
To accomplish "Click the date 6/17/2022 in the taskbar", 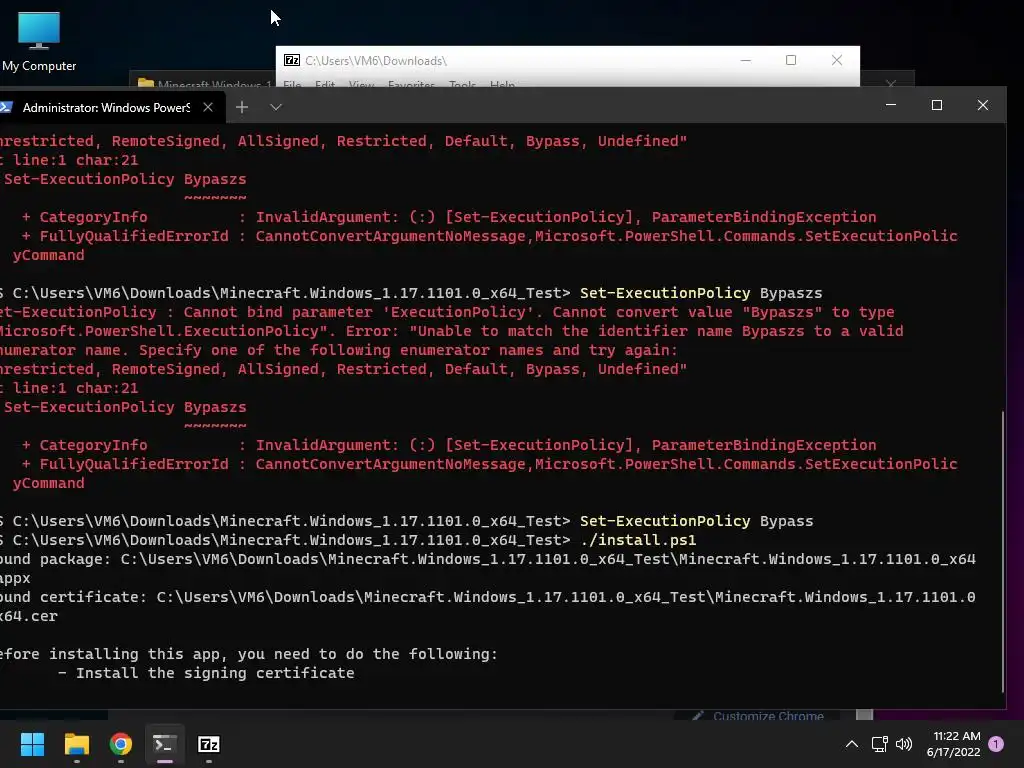I will 953,752.
